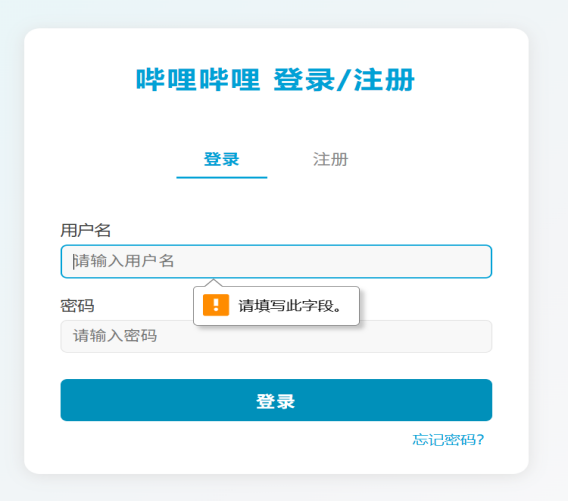
Task: Click the 密码 input field
Action: click(276, 336)
